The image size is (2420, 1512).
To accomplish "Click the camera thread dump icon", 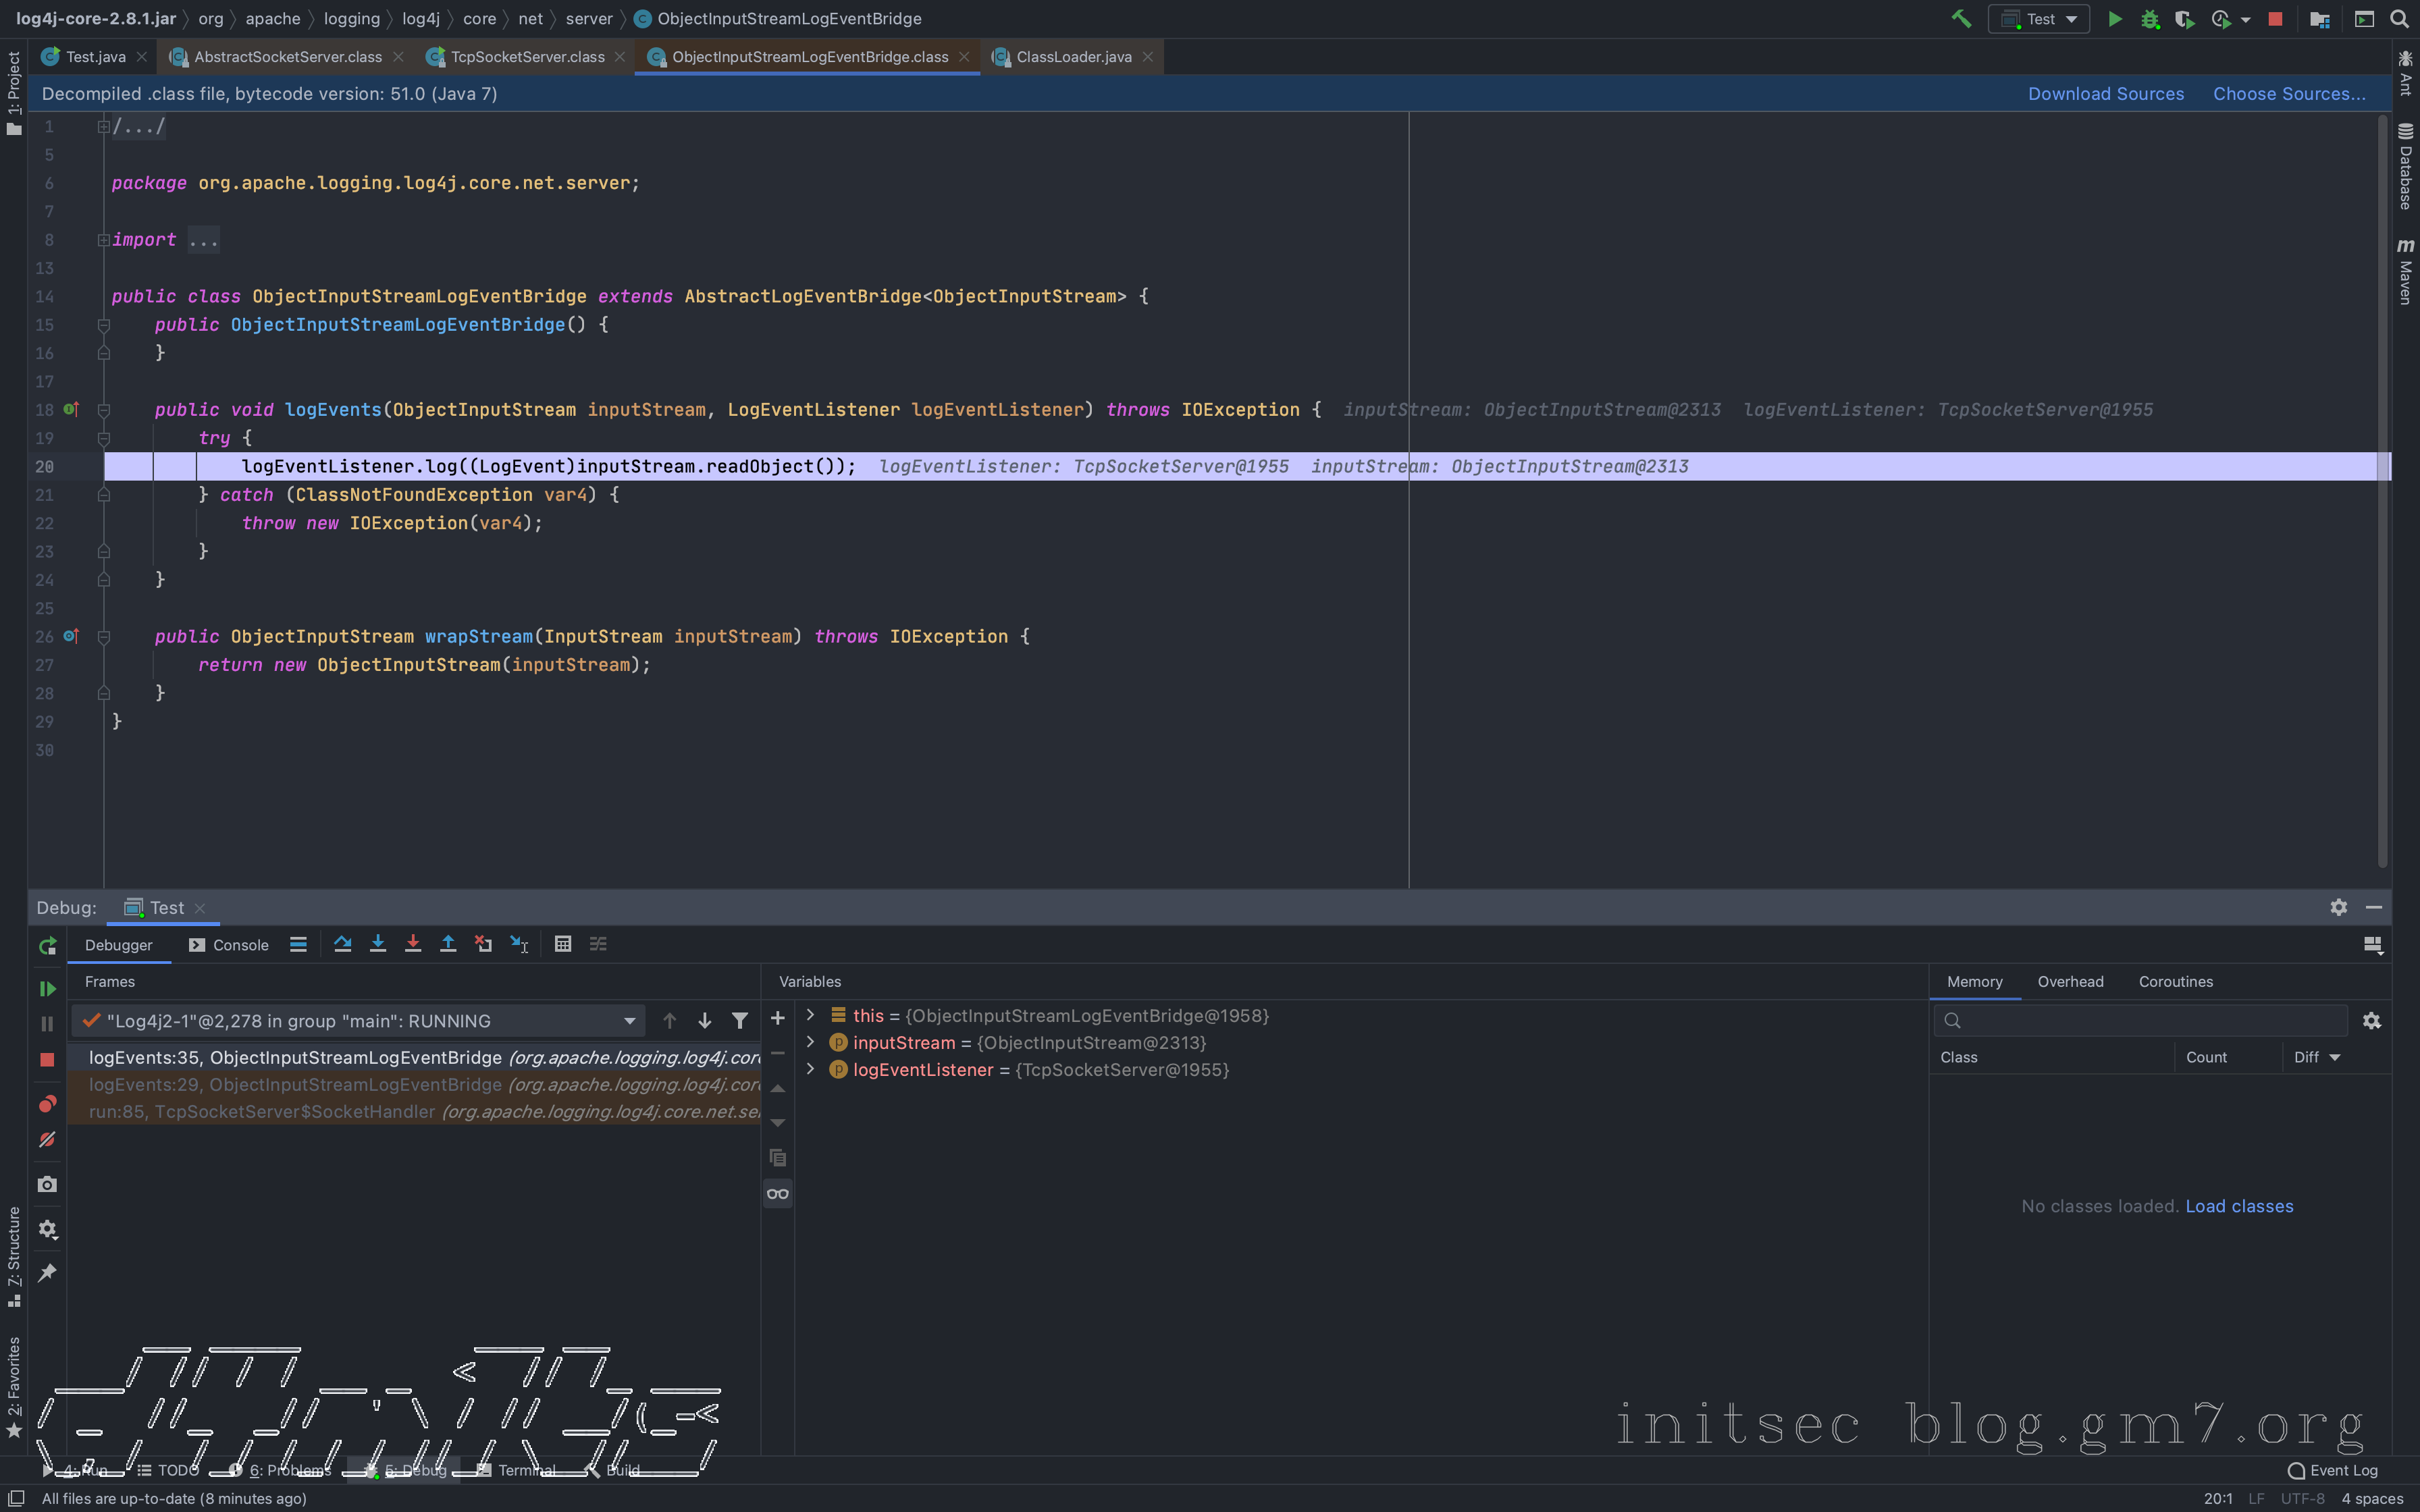I will pyautogui.click(x=47, y=1184).
